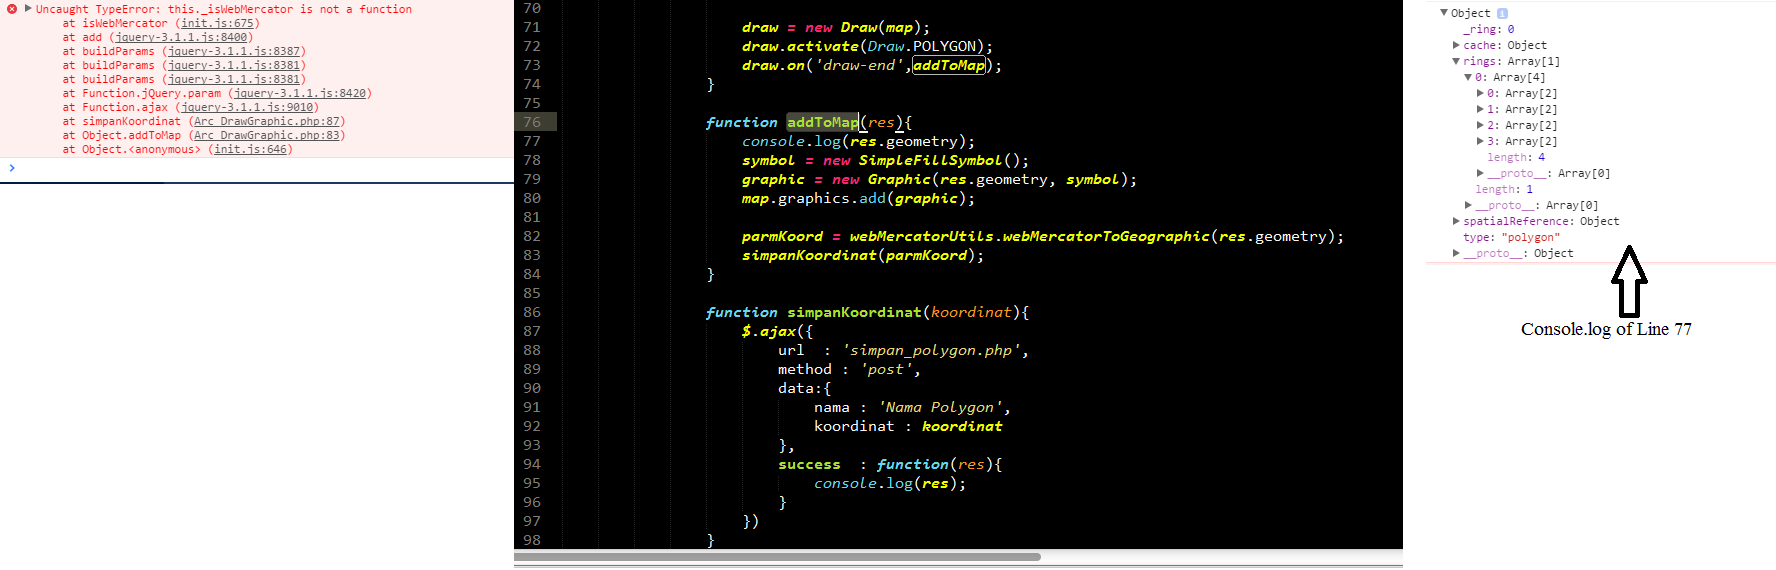Click the highlighted addToMap name on line 76
The height and width of the screenshot is (570, 1776).
(822, 122)
